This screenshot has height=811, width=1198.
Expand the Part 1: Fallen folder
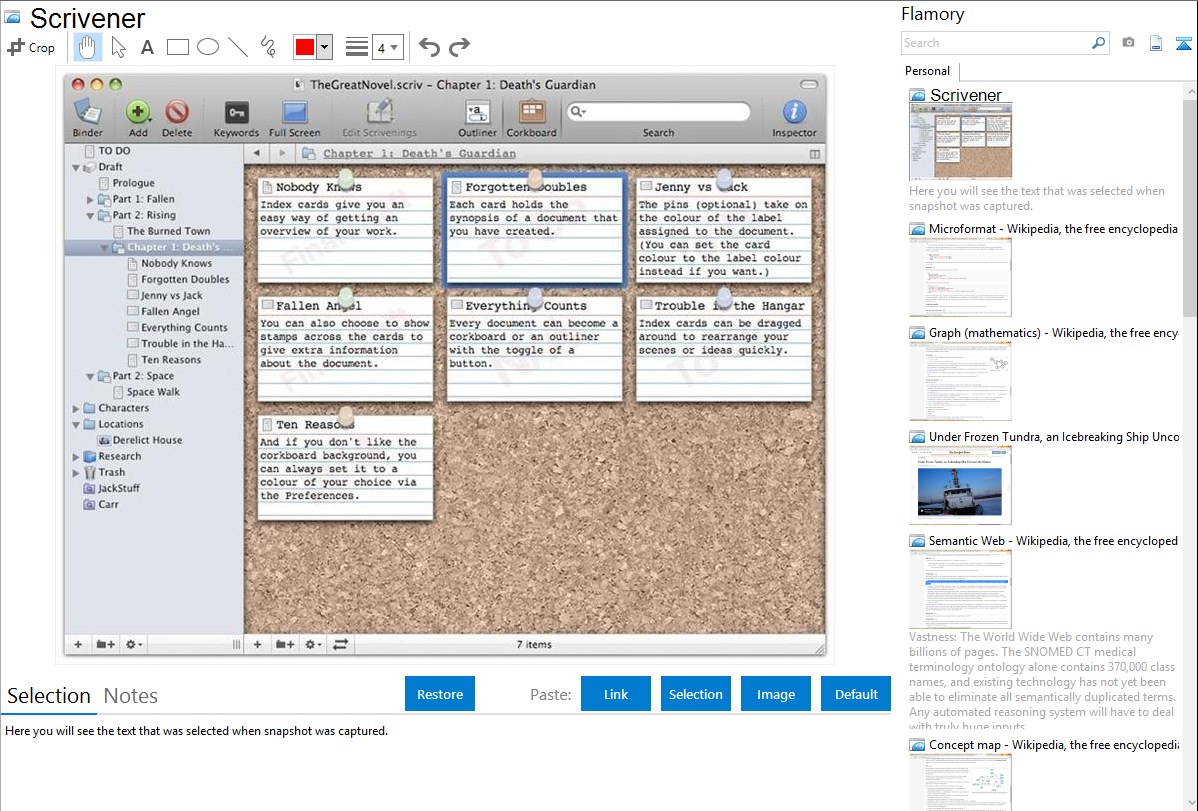[x=90, y=200]
